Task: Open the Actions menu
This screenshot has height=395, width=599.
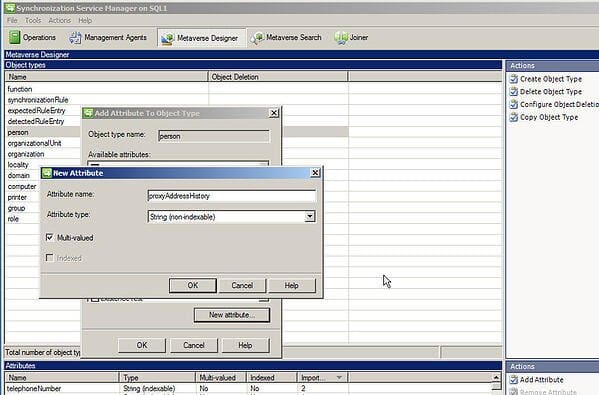Action: pyautogui.click(x=60, y=20)
